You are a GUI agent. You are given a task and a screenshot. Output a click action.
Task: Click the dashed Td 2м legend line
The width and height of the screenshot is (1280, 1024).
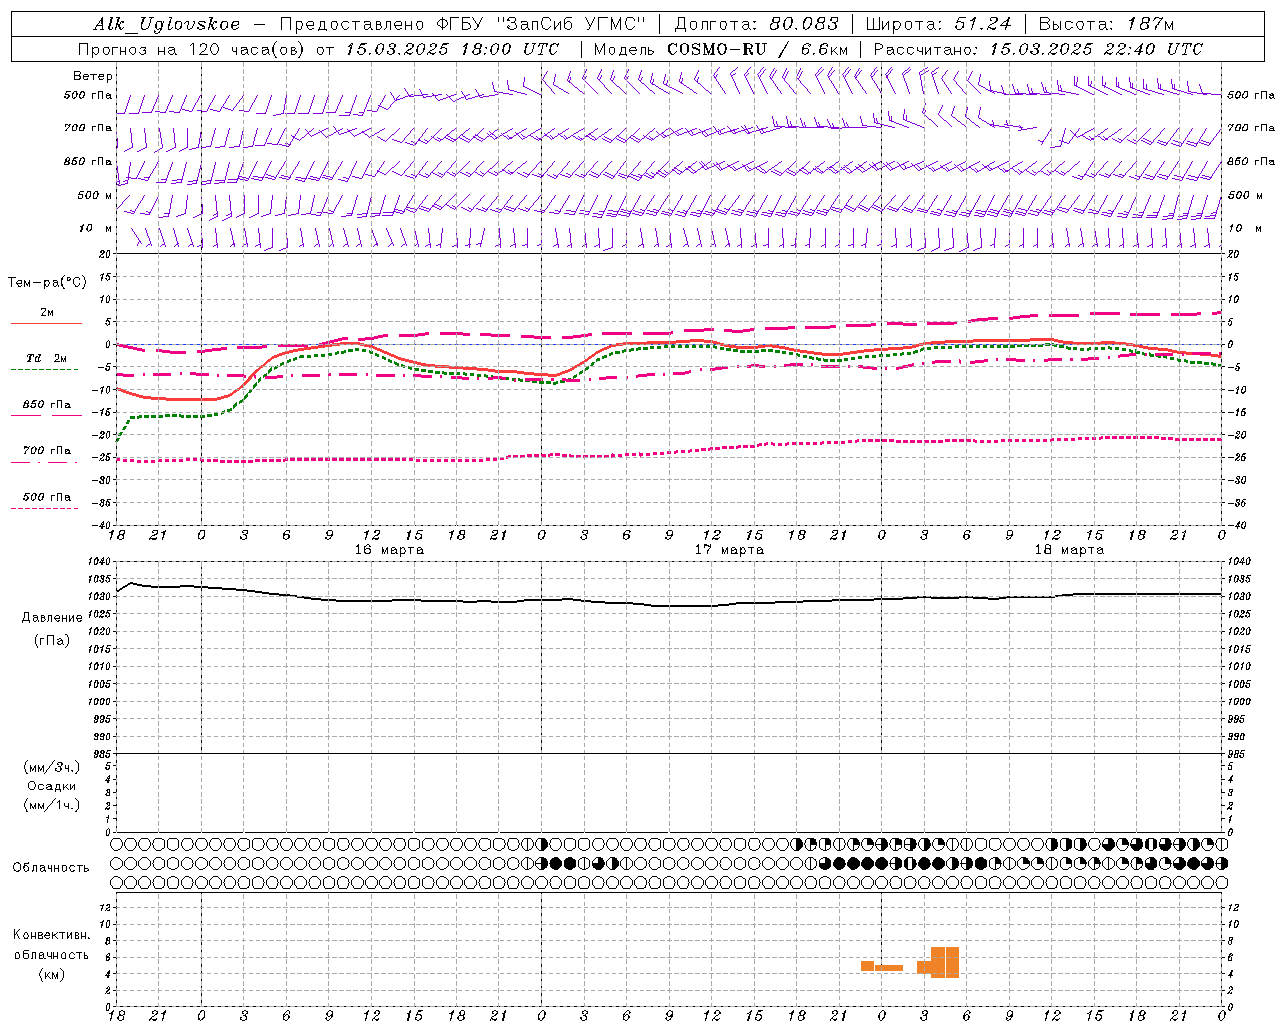click(44, 370)
